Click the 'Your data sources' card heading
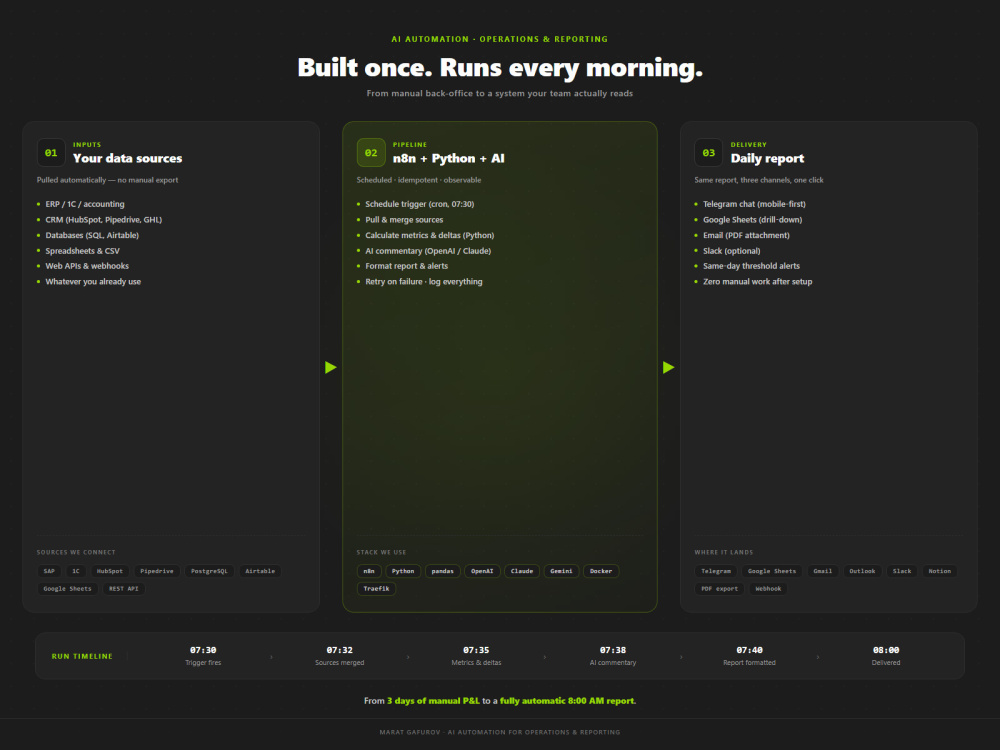The image size is (1000, 750). 128,158
